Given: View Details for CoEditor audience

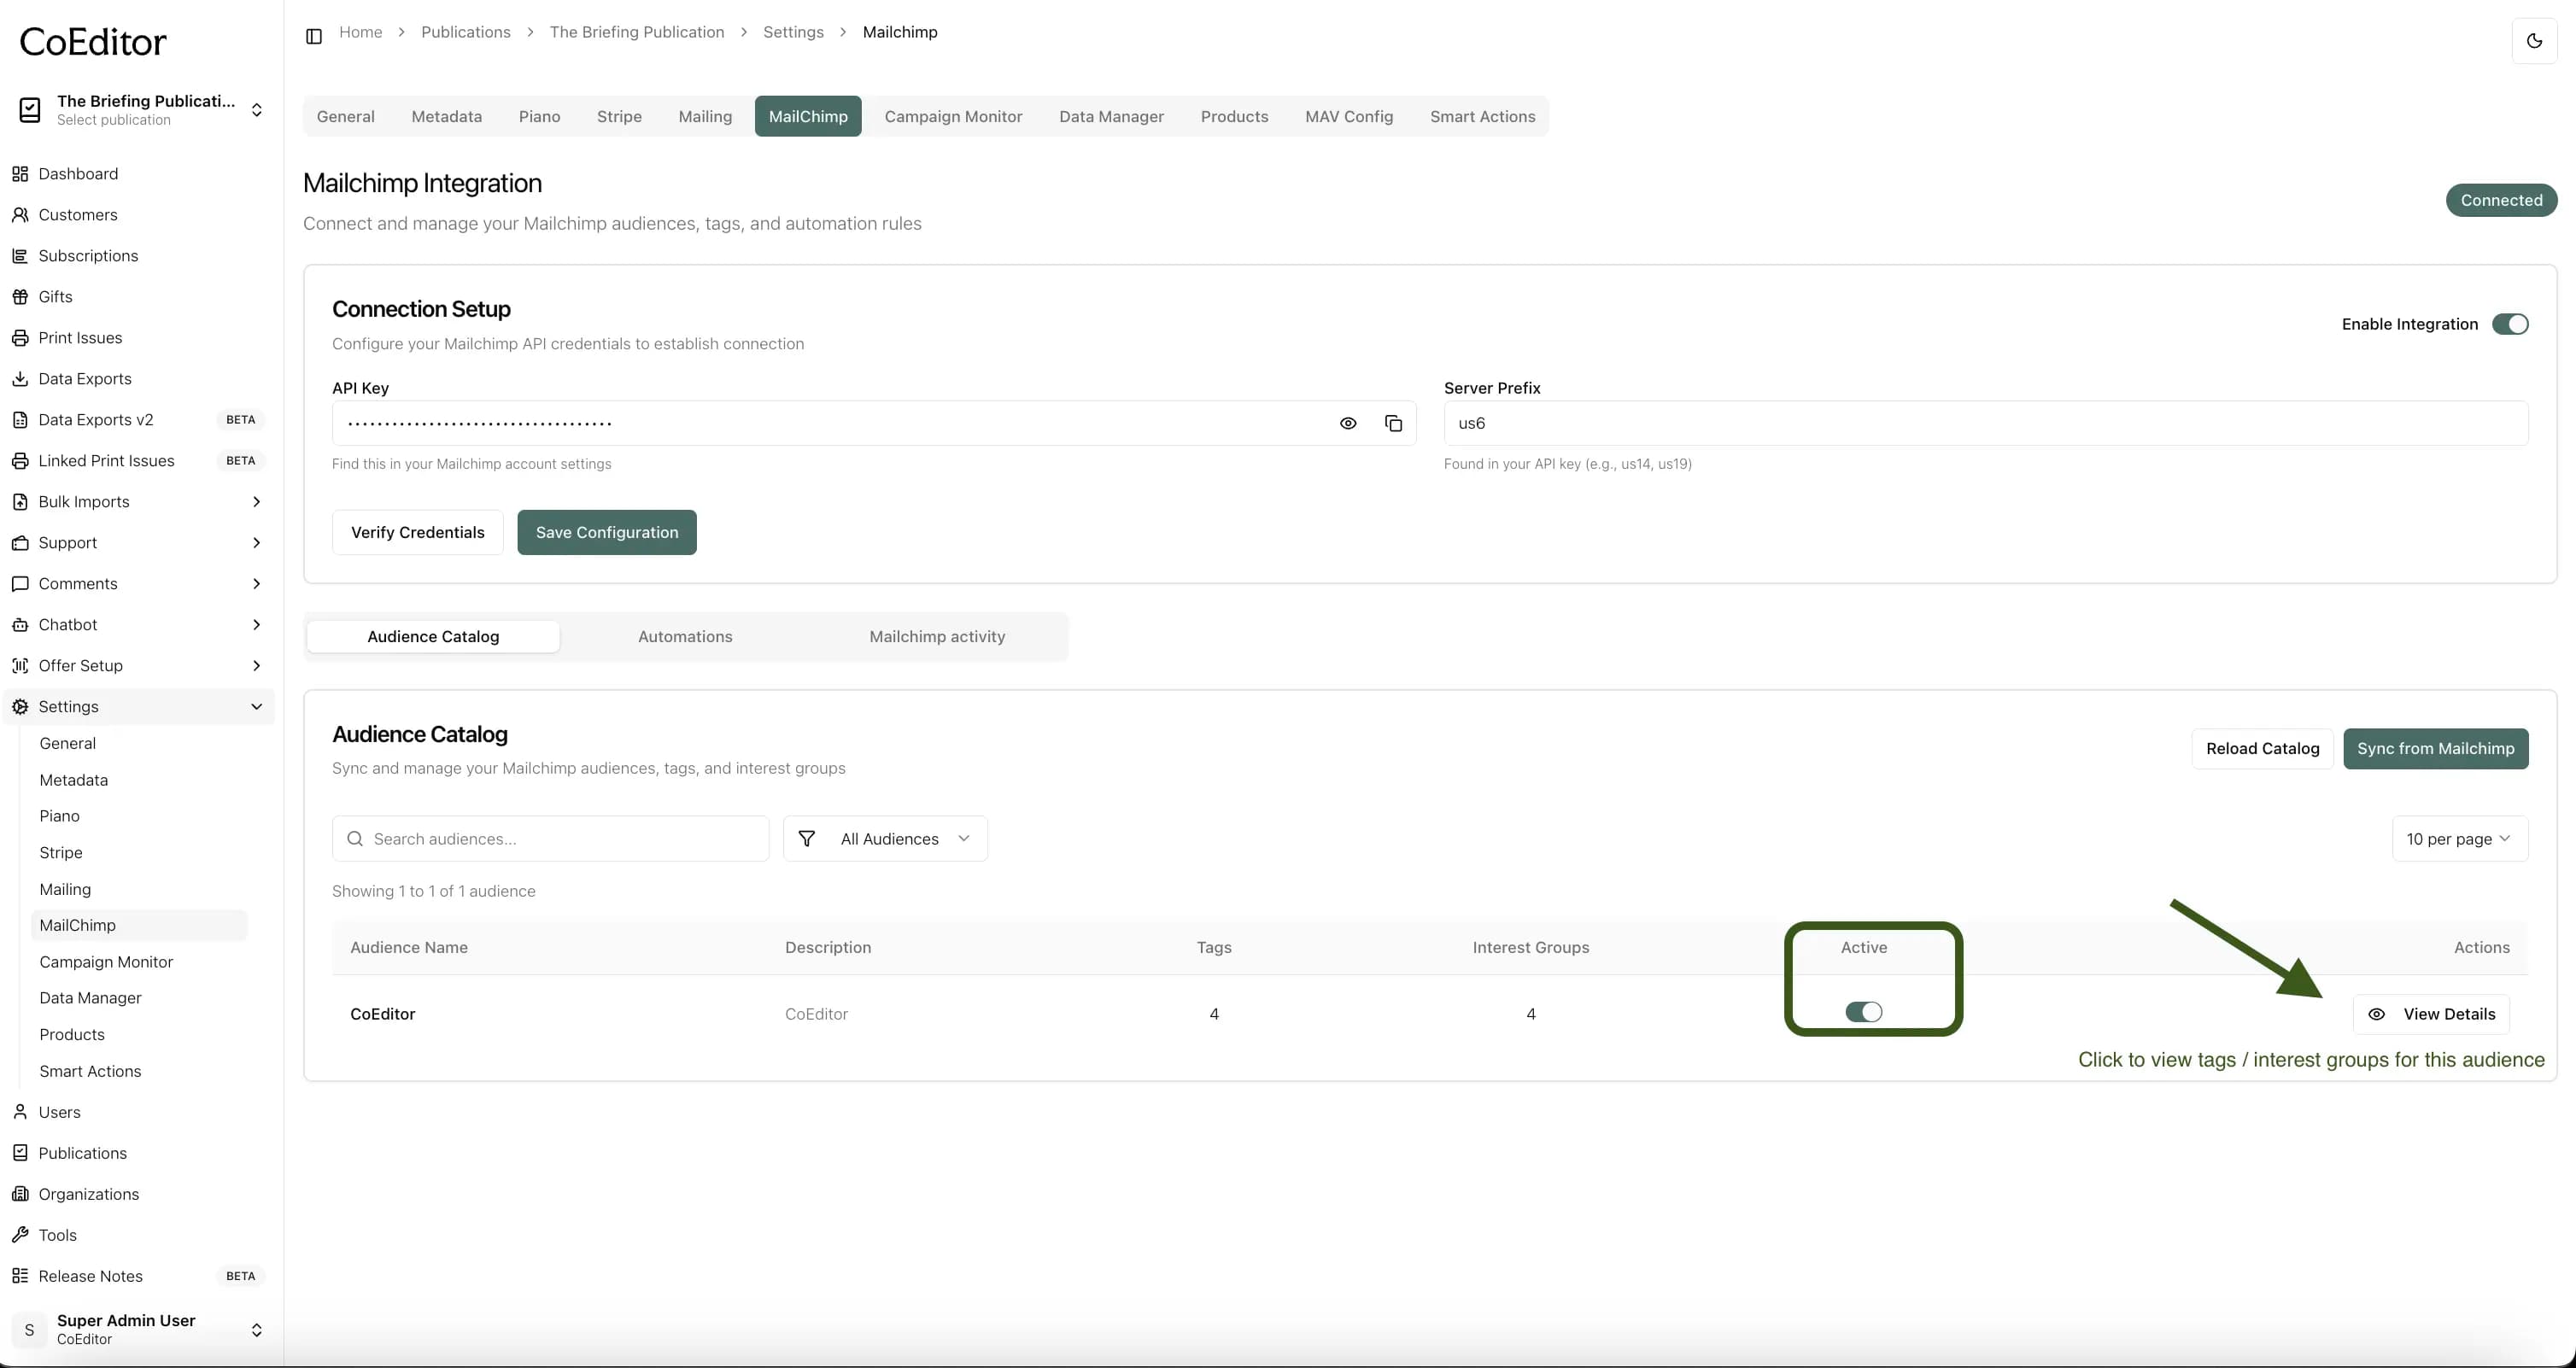Looking at the screenshot, I should (x=2431, y=1014).
